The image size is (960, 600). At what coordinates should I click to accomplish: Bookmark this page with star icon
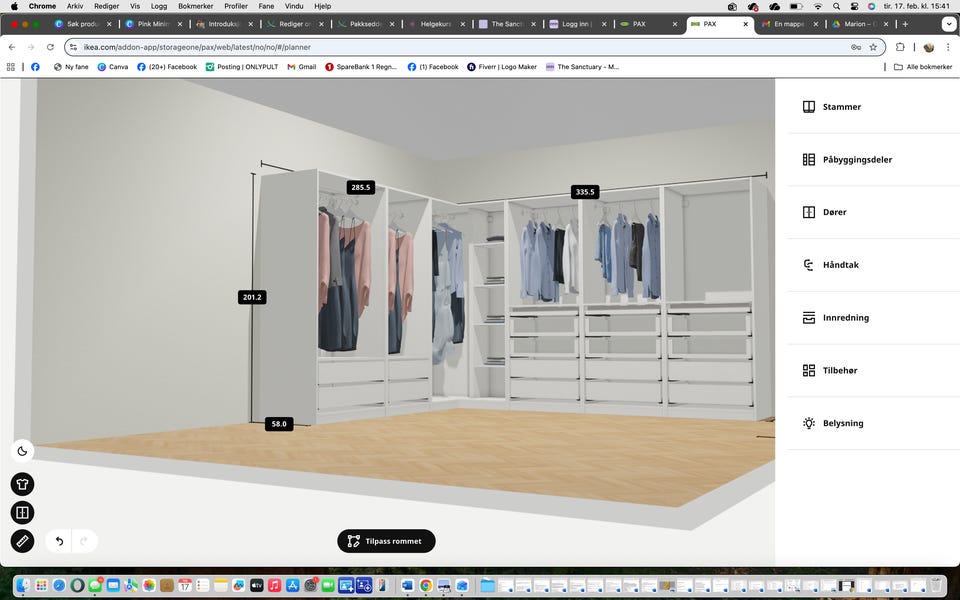pos(873,47)
